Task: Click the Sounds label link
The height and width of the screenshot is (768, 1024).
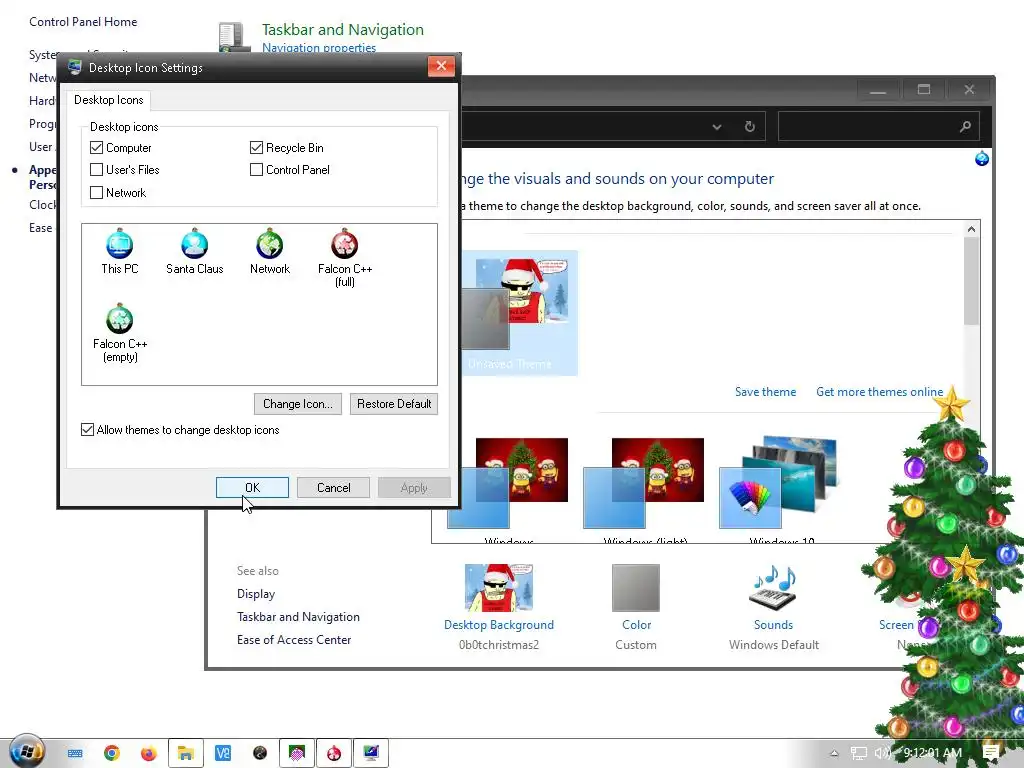Action: point(773,624)
